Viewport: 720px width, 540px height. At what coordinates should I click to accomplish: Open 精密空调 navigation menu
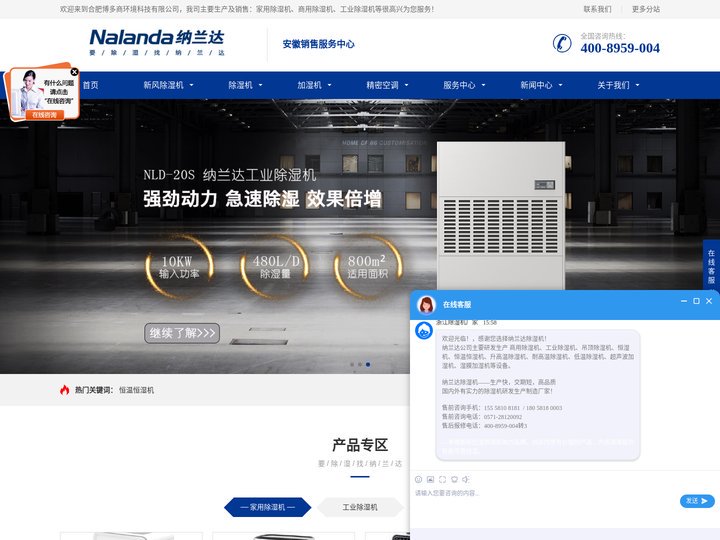tap(382, 85)
